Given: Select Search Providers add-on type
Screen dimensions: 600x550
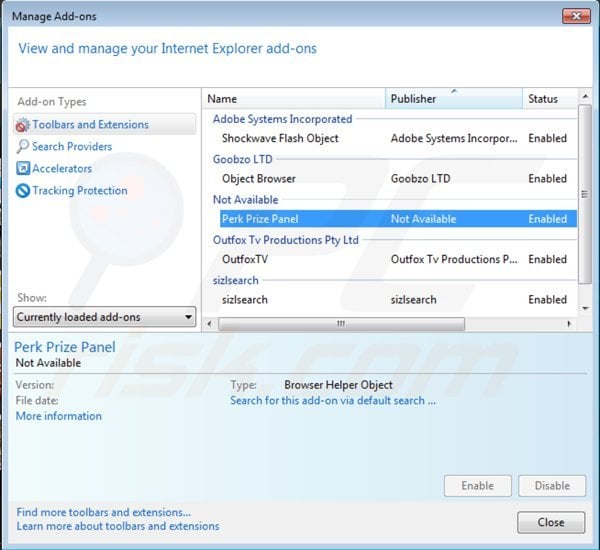Looking at the screenshot, I should click(x=72, y=146).
